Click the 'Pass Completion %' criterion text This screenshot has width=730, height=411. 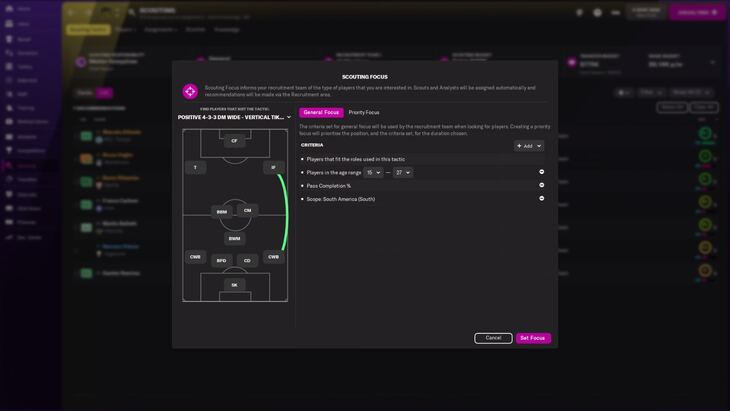point(329,186)
